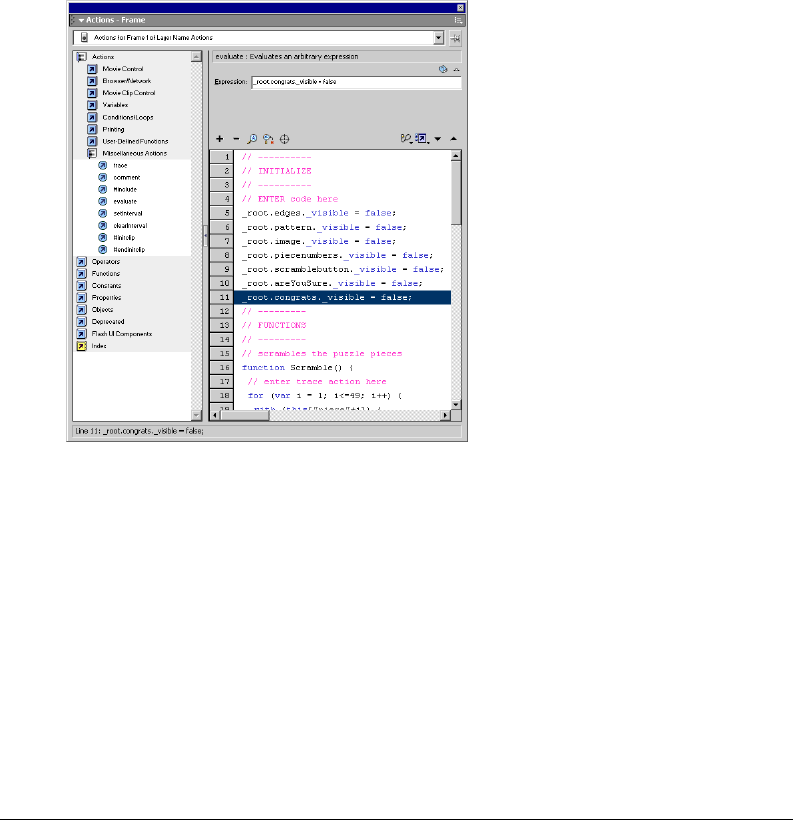Viewport: 793px width, 820px height.
Task: Open the Replace tool icon
Action: tap(268, 139)
